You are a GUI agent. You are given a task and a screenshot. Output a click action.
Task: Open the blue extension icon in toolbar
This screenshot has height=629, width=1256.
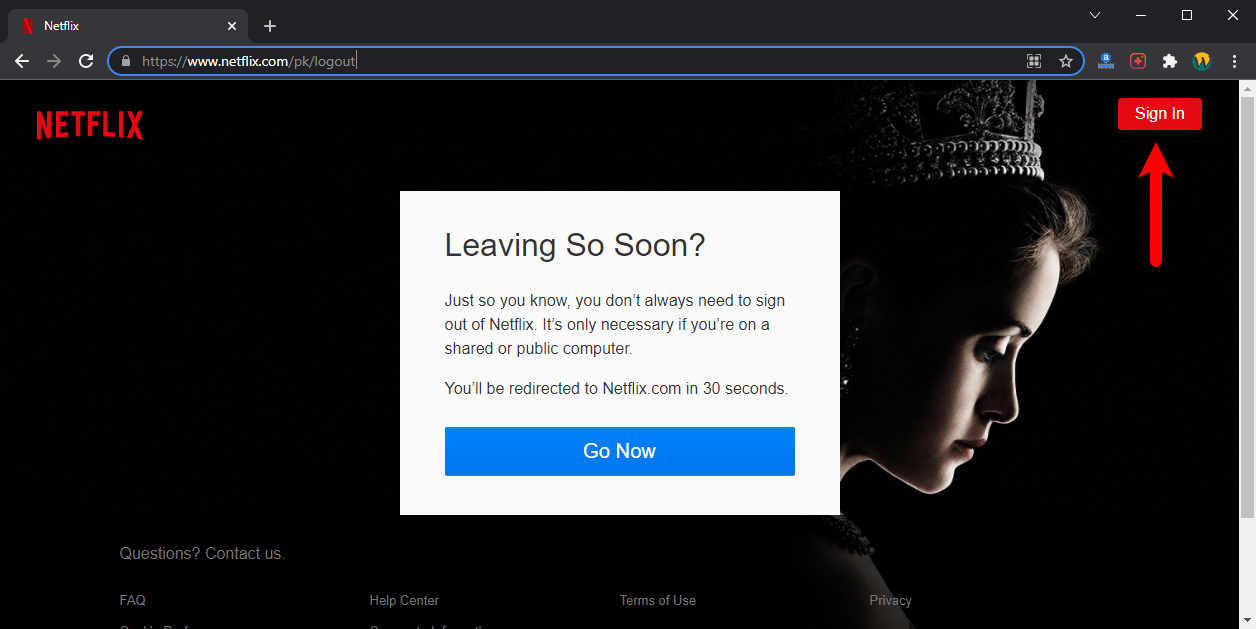pyautogui.click(x=1105, y=61)
